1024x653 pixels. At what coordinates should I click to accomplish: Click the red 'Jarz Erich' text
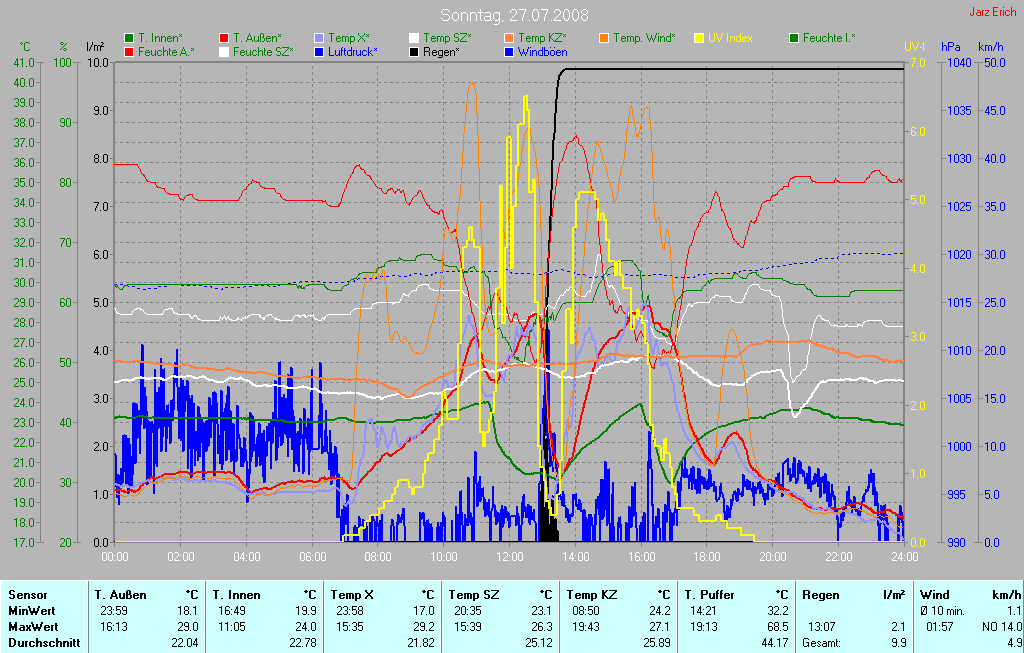click(x=993, y=12)
